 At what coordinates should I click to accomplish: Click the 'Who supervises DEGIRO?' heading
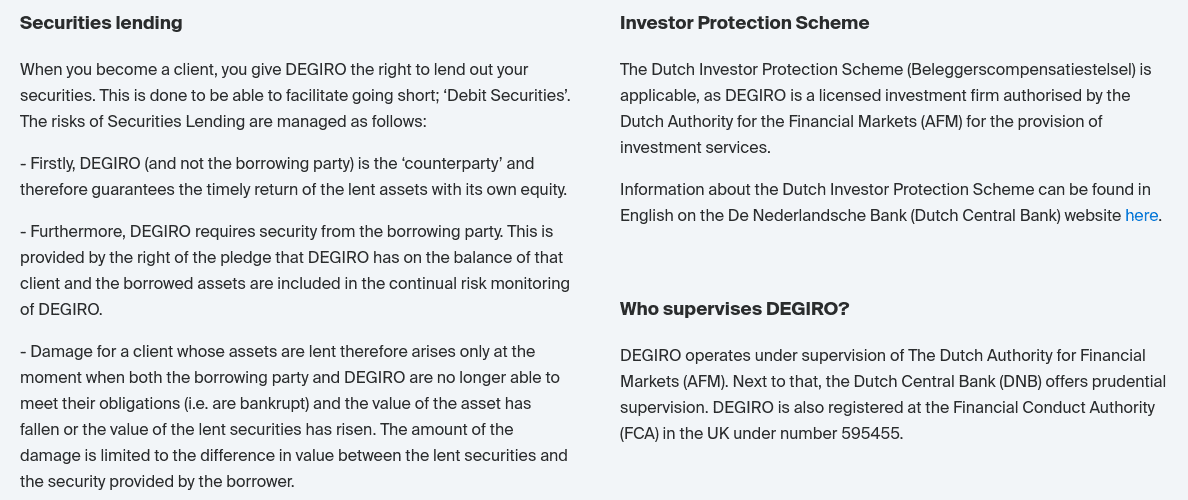point(734,309)
